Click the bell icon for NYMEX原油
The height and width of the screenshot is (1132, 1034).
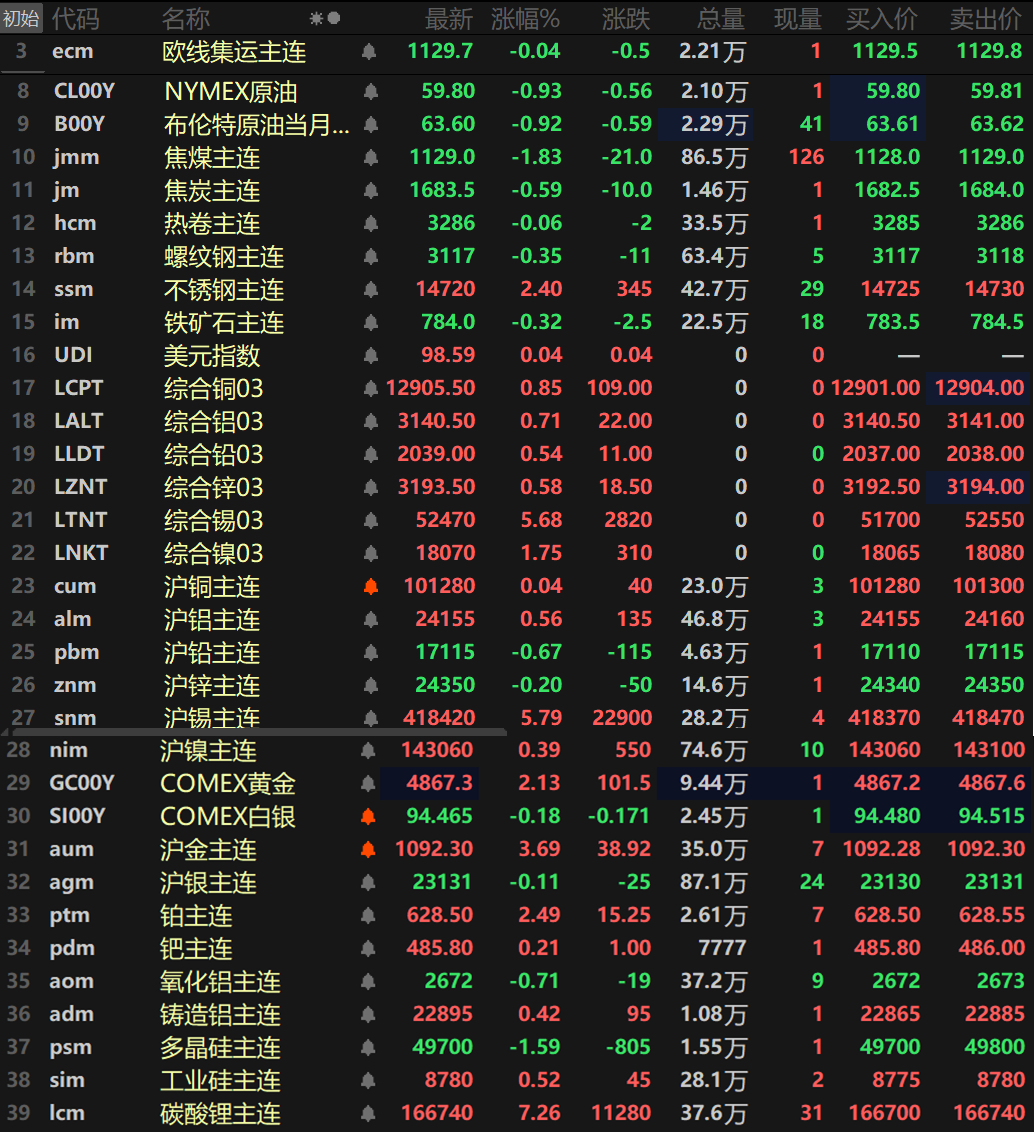click(x=371, y=92)
